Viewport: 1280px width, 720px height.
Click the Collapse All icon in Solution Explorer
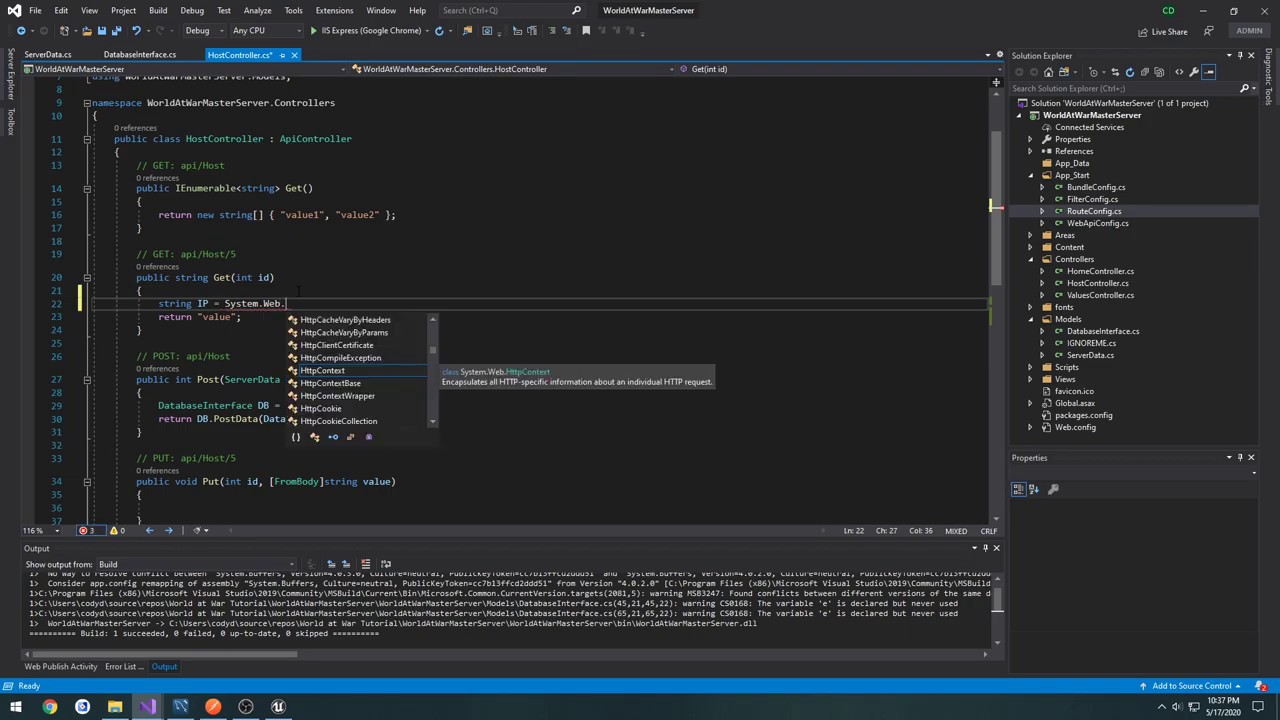1146,72
